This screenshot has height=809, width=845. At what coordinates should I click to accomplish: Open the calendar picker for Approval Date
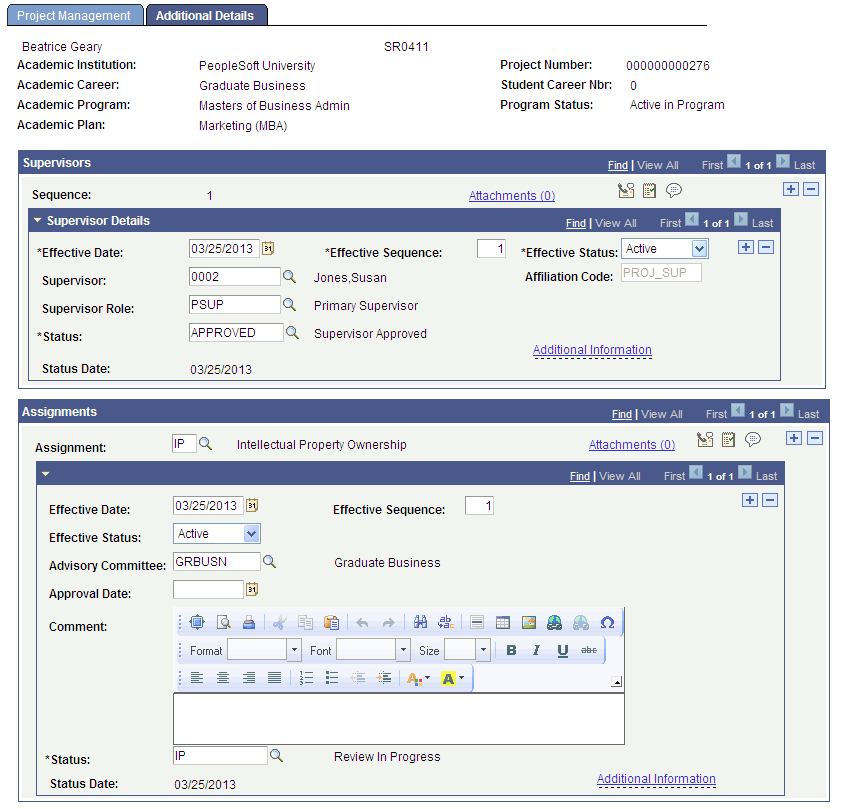click(x=251, y=589)
